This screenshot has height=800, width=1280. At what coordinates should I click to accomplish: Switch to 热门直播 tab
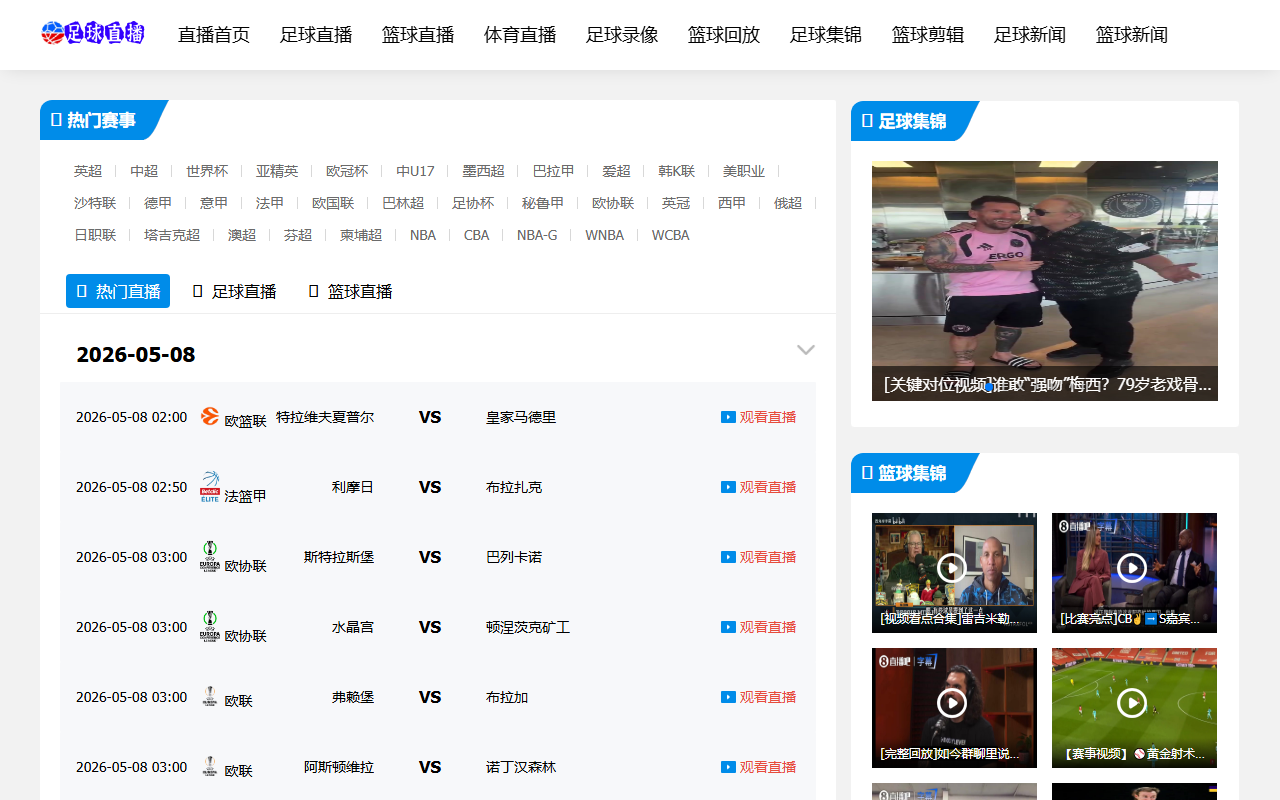tap(118, 291)
